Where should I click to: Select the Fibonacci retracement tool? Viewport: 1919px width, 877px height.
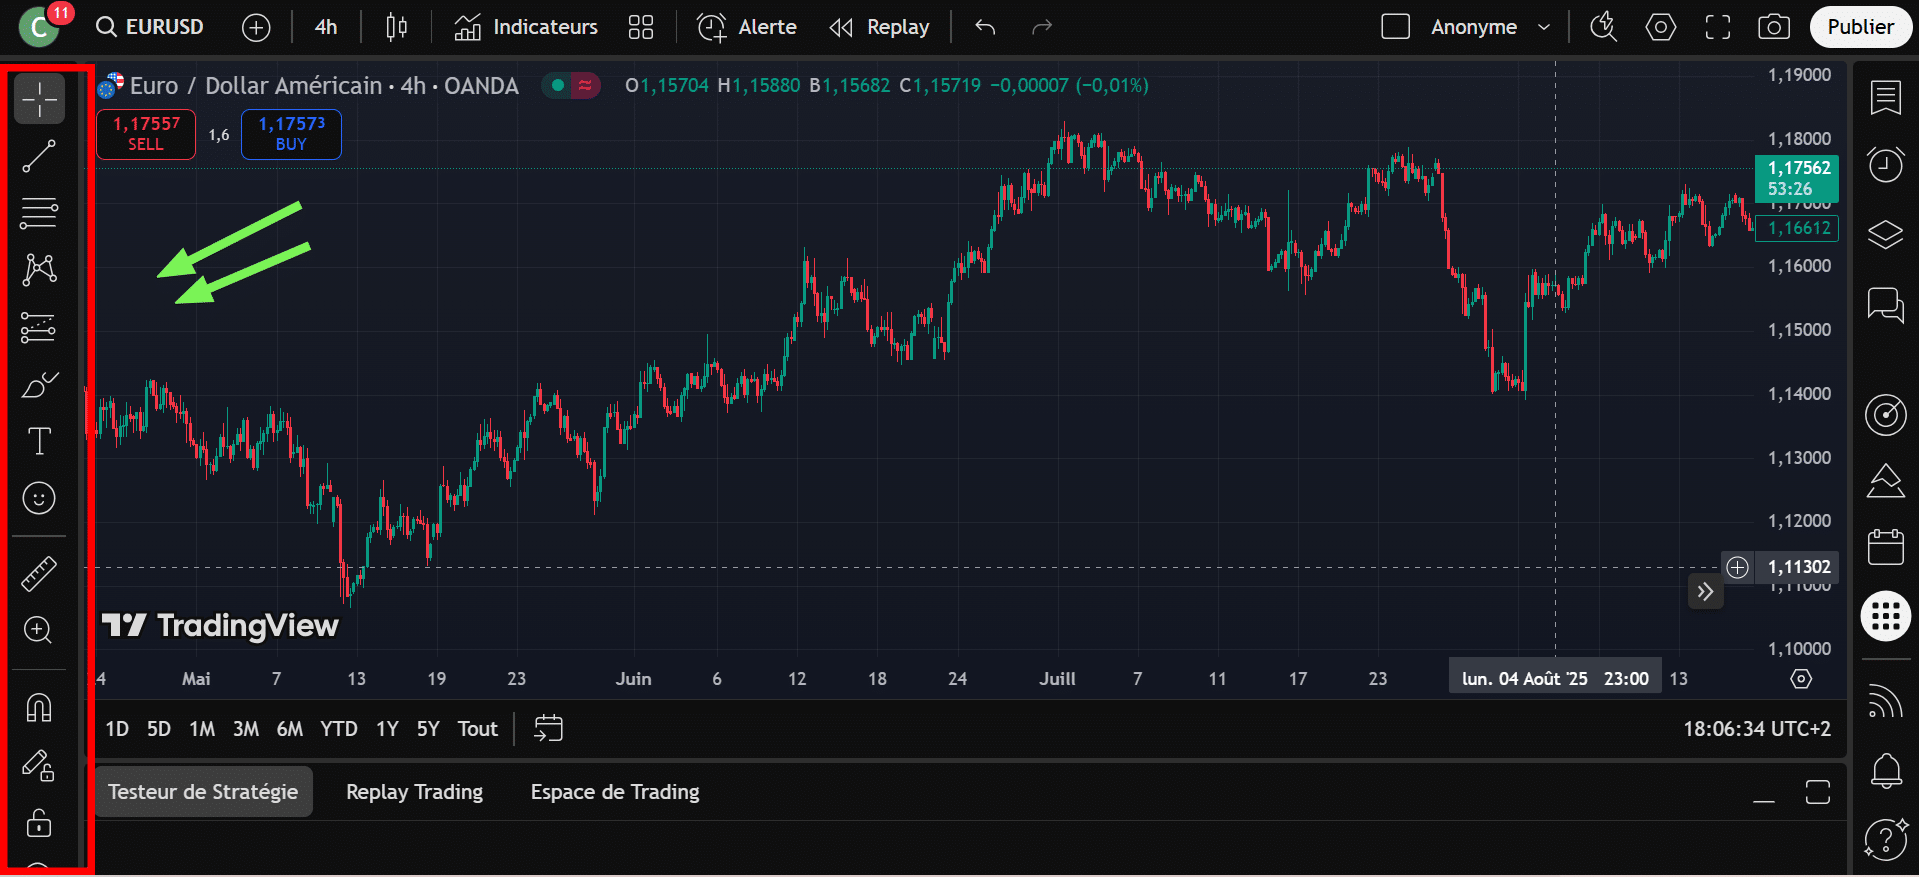click(39, 212)
